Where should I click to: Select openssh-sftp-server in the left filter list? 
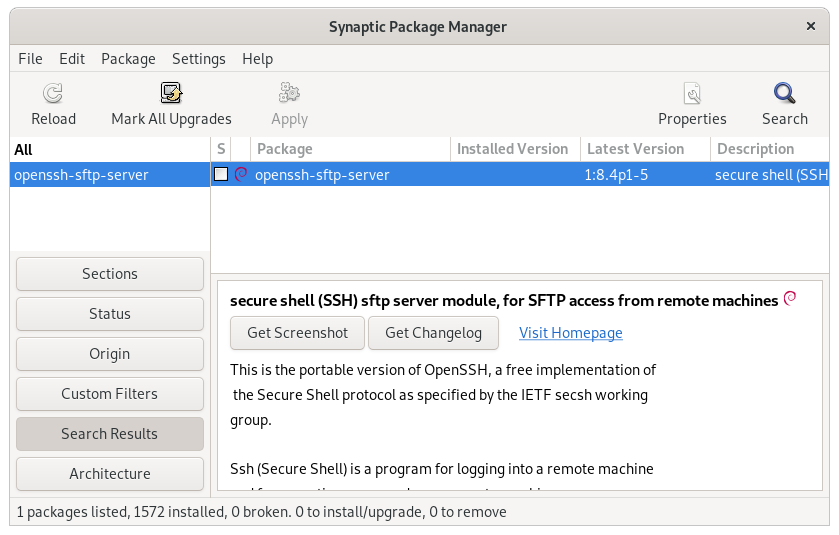[110, 175]
